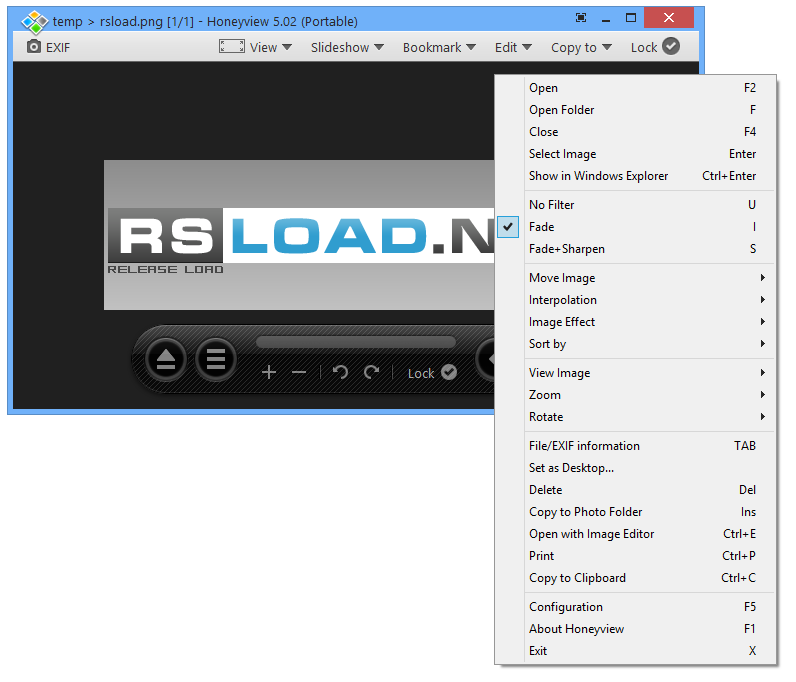The width and height of the screenshot is (796, 682).
Task: Click the fullscreen icon in title bar
Action: (x=581, y=18)
